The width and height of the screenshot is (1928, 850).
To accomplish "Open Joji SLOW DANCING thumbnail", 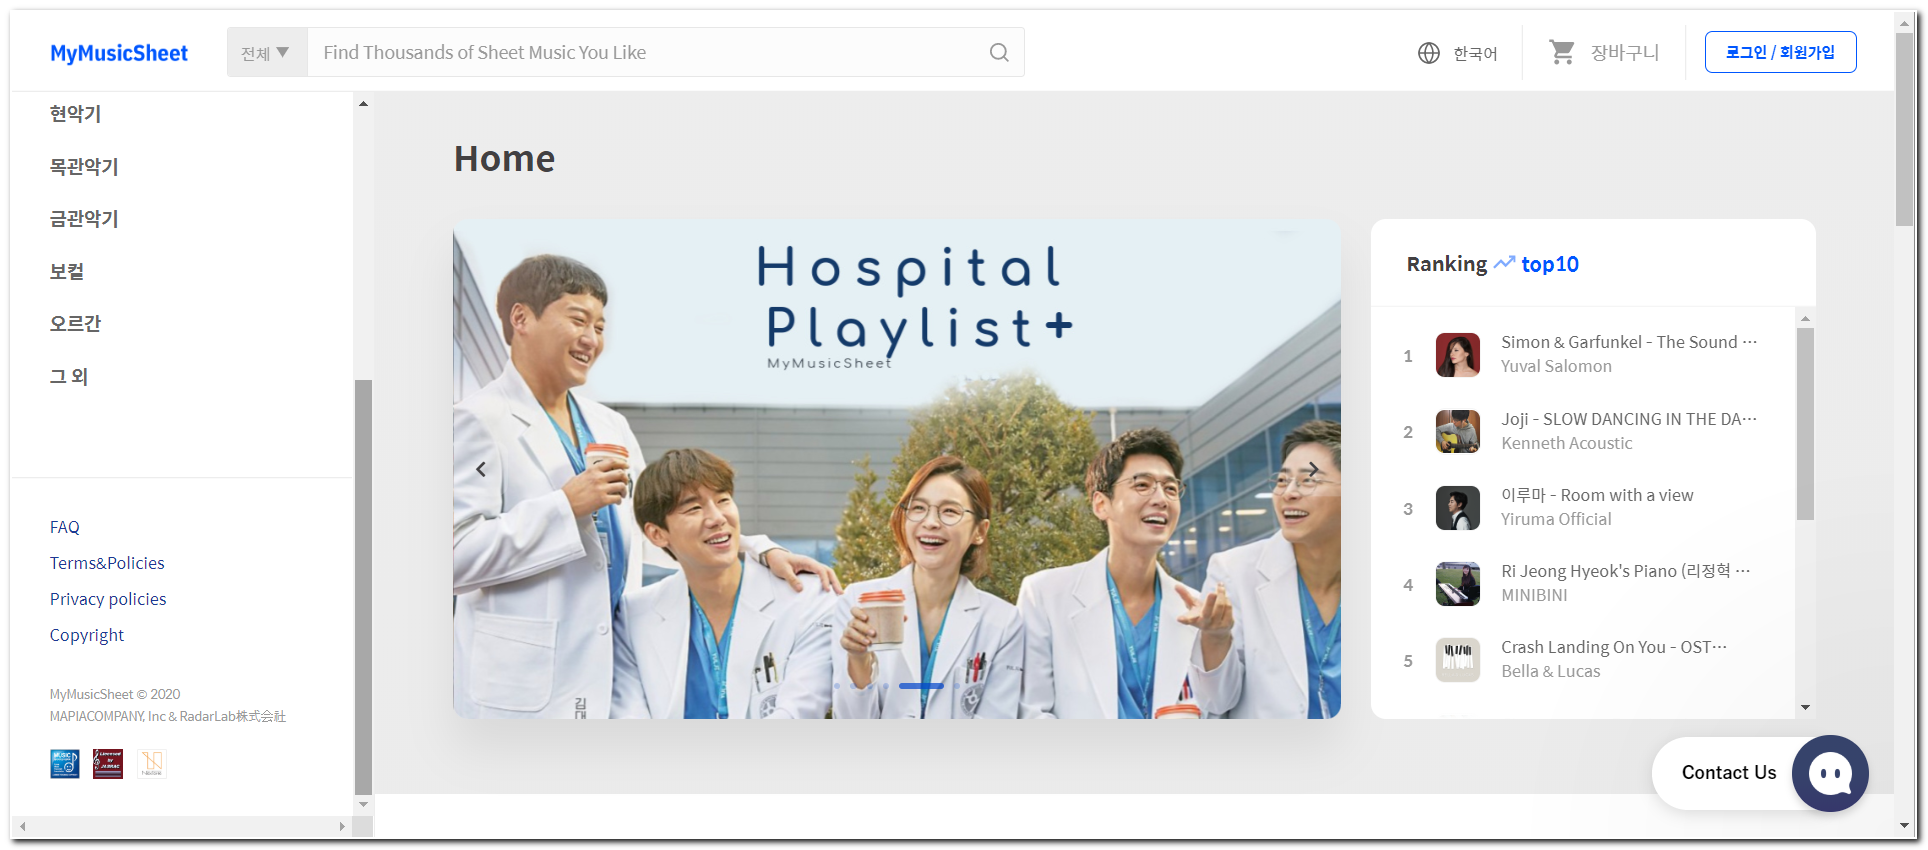I will [x=1458, y=432].
